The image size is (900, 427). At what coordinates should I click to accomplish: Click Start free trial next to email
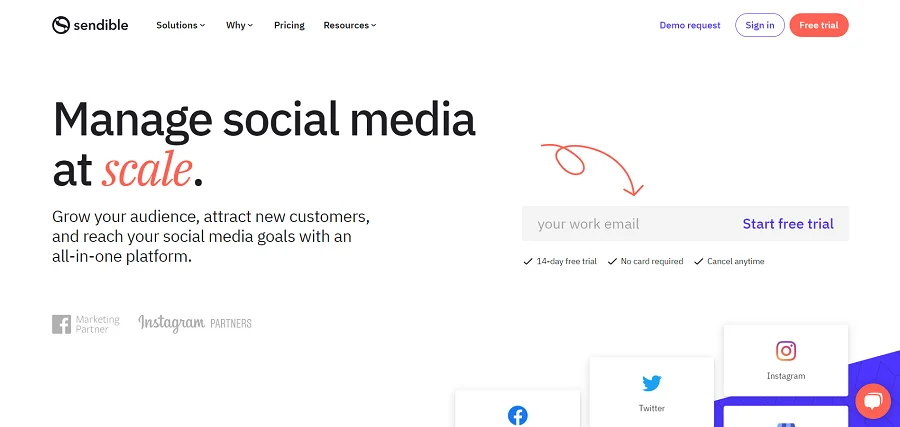788,224
